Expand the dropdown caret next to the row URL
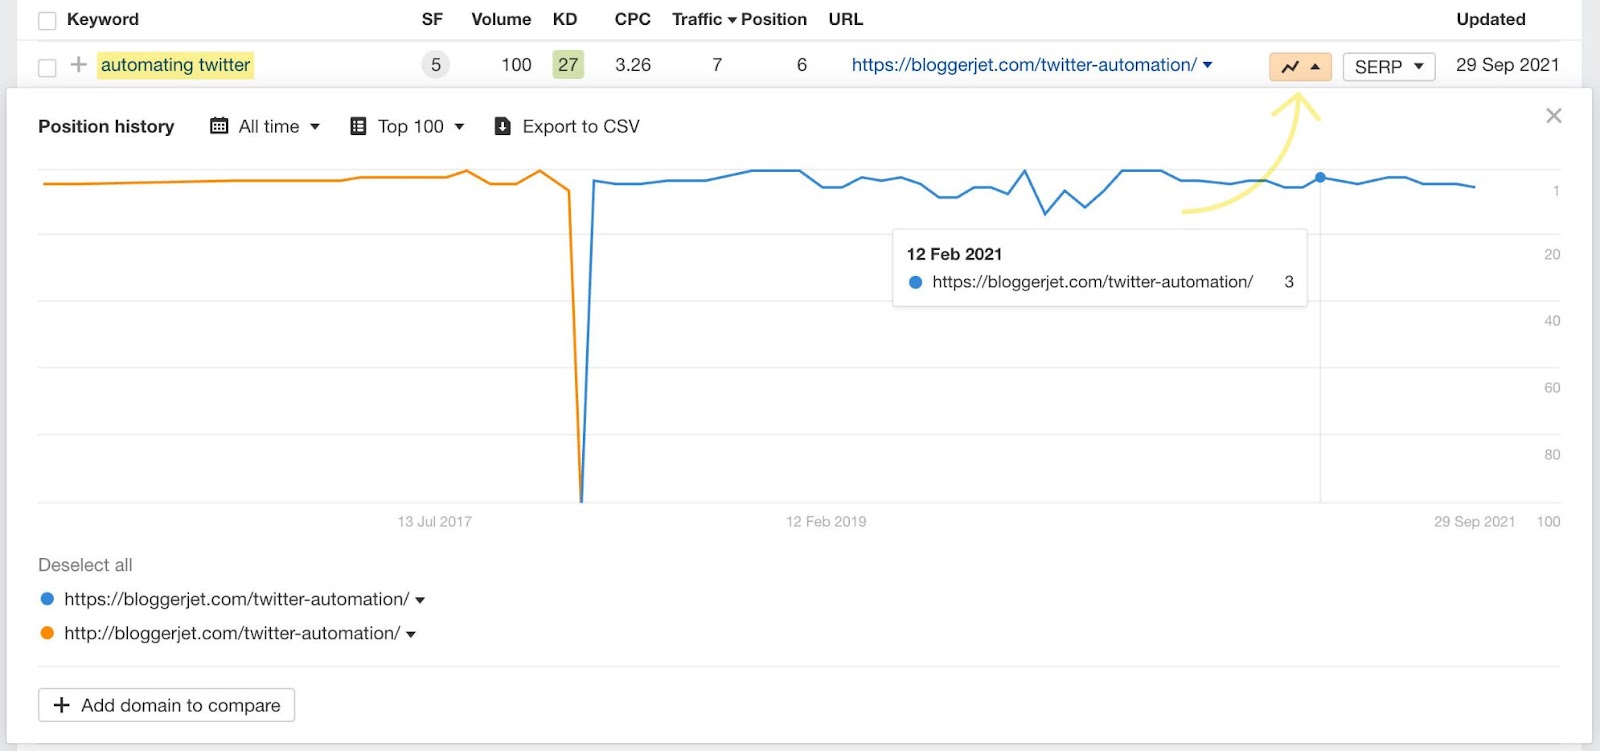 [1208, 65]
